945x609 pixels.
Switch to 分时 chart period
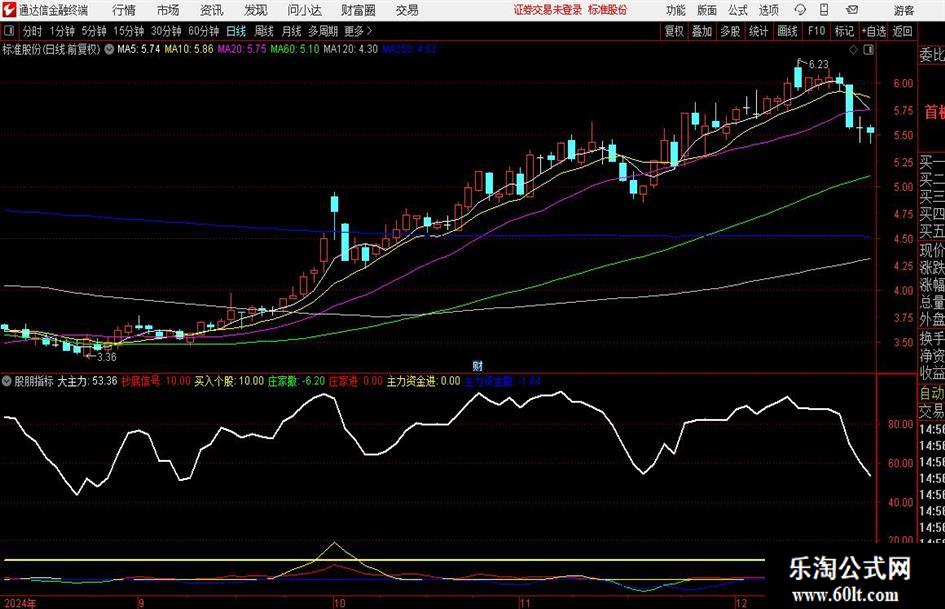[x=33, y=31]
